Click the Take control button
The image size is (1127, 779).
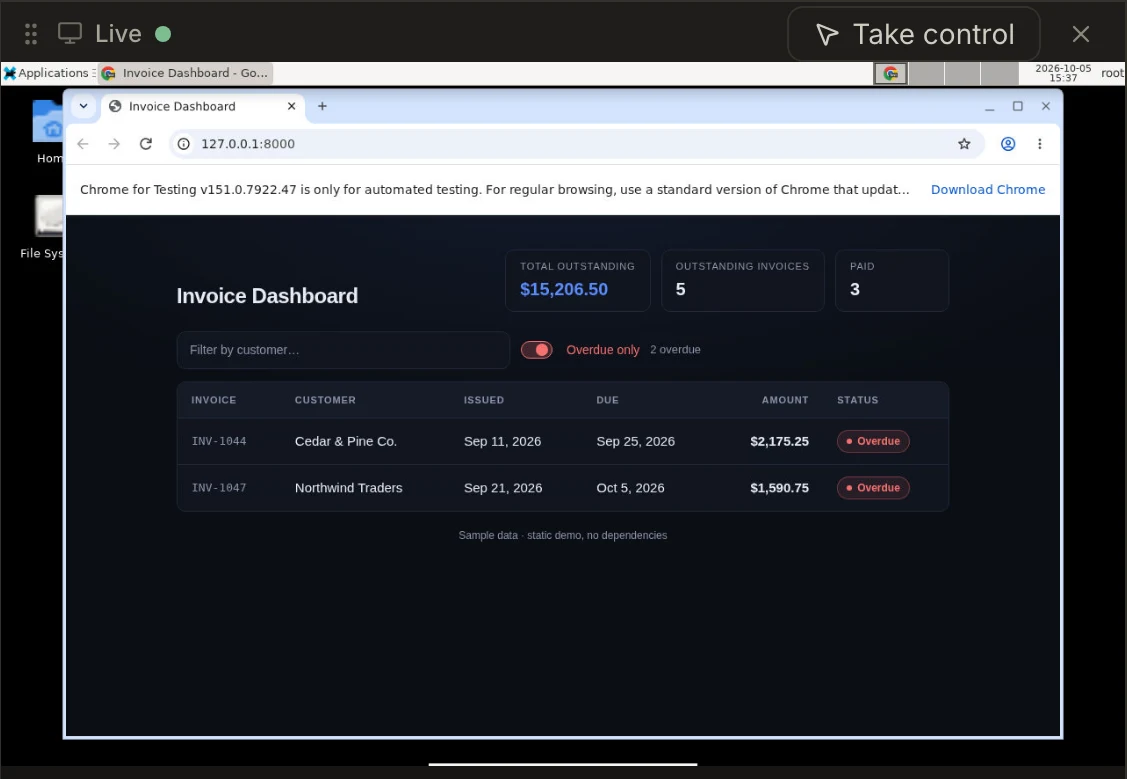point(914,34)
